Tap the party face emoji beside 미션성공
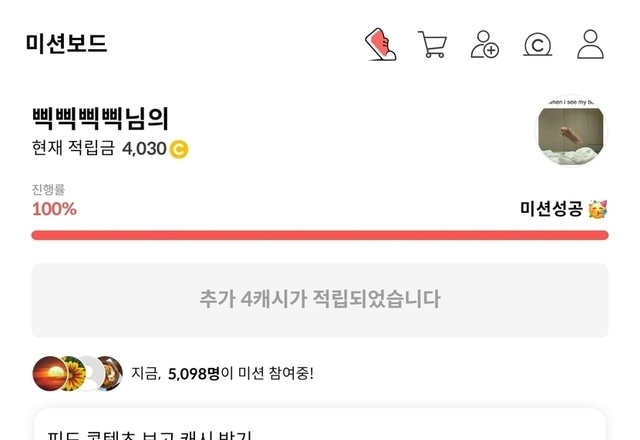640x440 pixels. [598, 209]
